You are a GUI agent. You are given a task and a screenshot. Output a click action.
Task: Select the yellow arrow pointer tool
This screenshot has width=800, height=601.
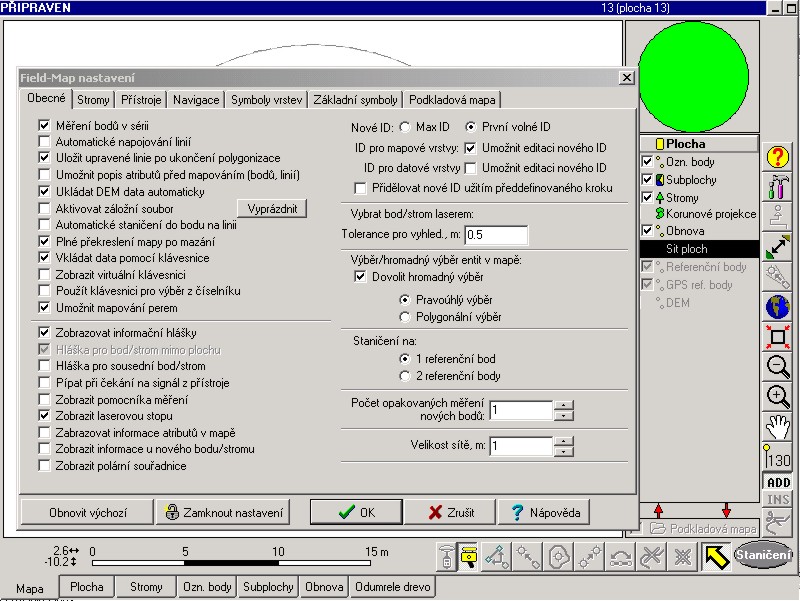[714, 556]
